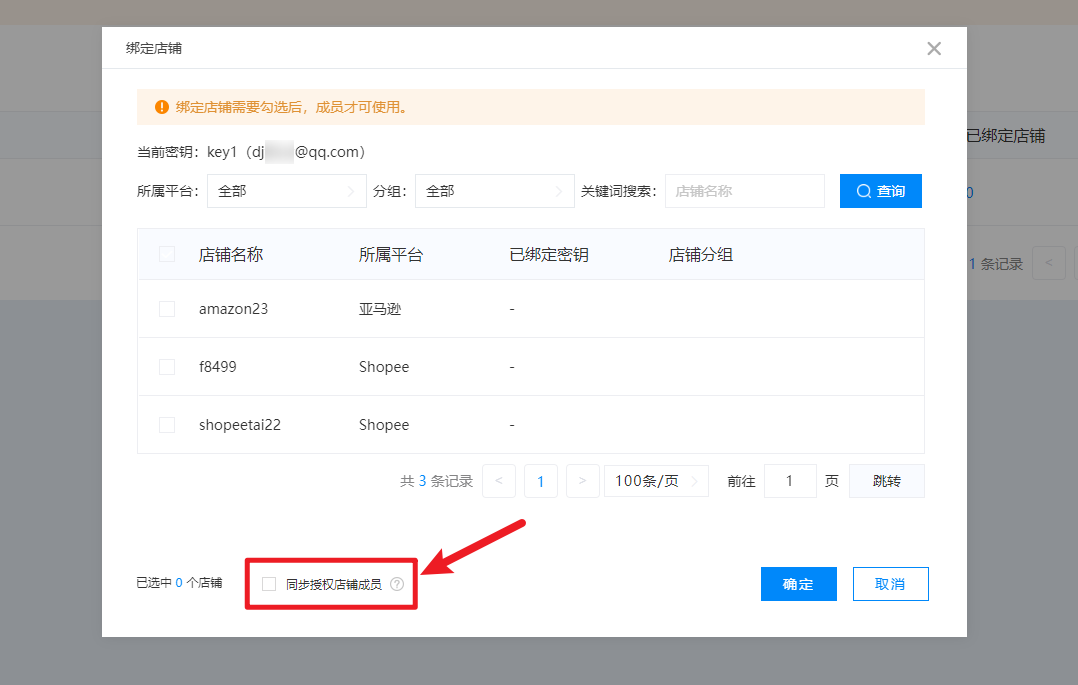
Task: Click the 查询 search button
Action: 880,191
